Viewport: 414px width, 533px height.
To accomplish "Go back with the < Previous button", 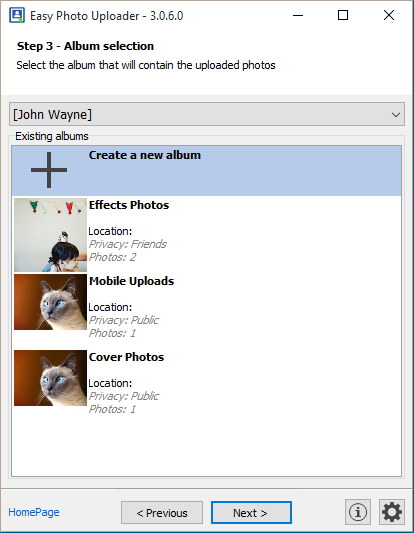I will [x=162, y=513].
